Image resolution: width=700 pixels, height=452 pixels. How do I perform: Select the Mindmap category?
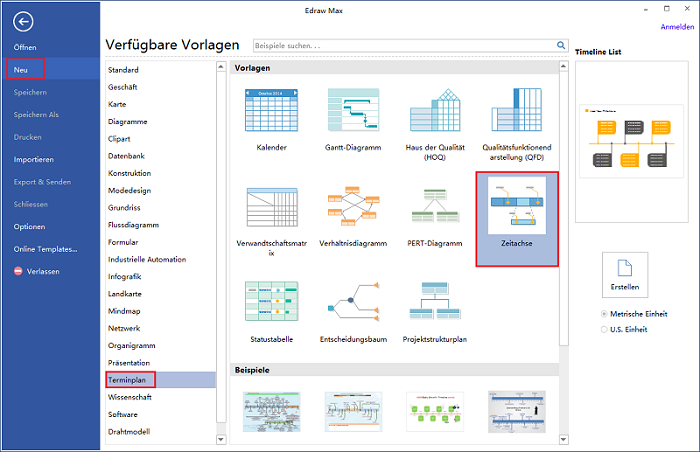point(124,311)
